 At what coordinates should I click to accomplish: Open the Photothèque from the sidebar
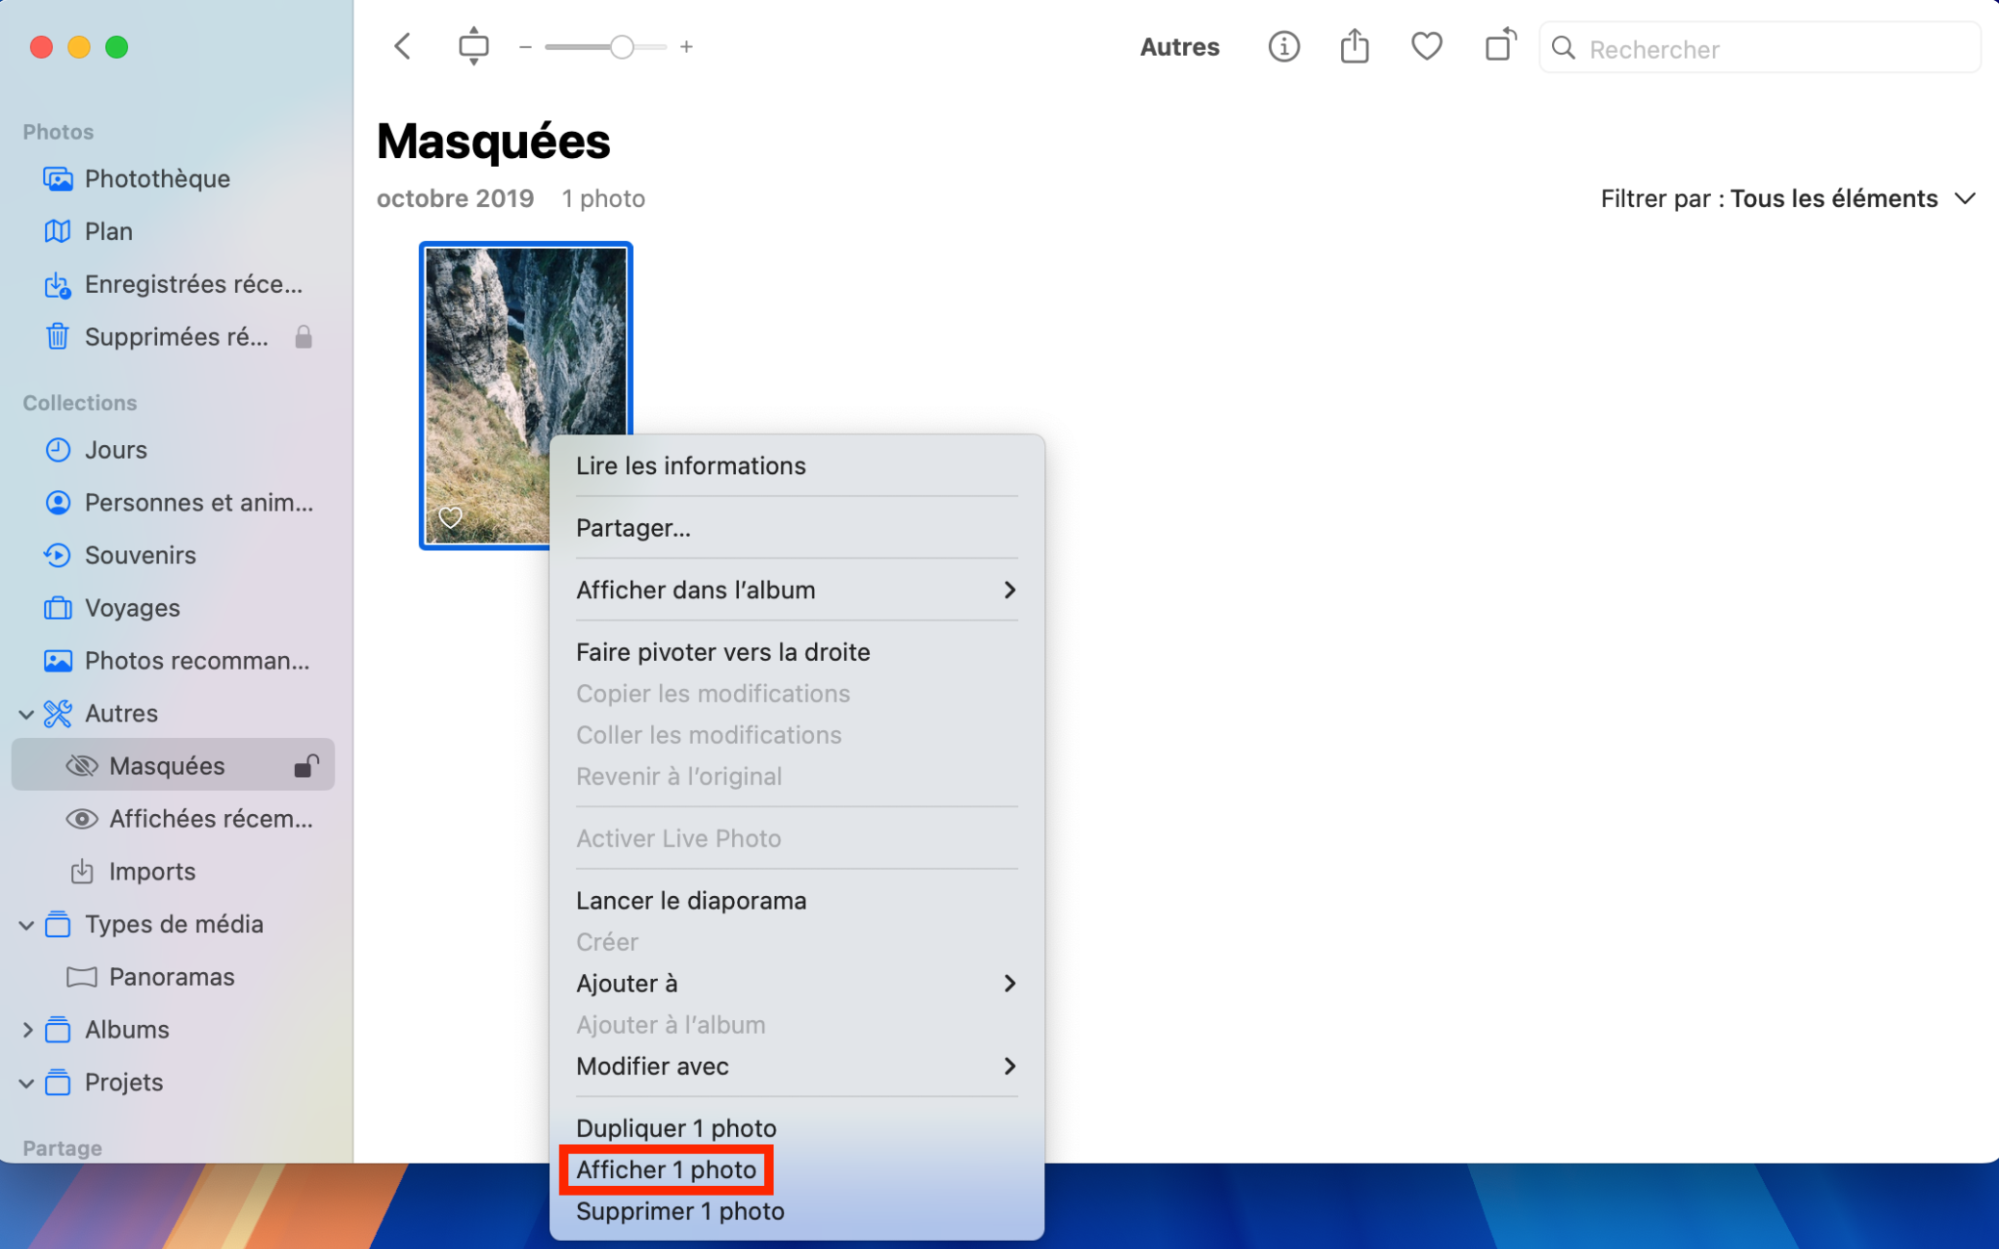coord(155,178)
